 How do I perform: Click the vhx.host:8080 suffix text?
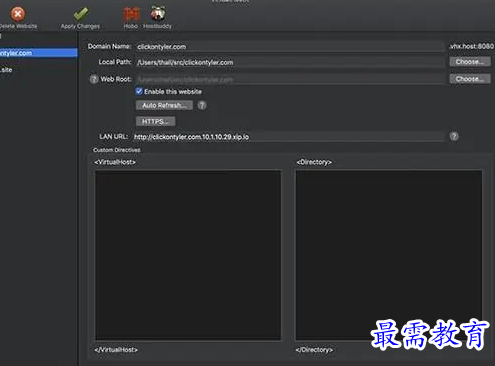coord(471,46)
